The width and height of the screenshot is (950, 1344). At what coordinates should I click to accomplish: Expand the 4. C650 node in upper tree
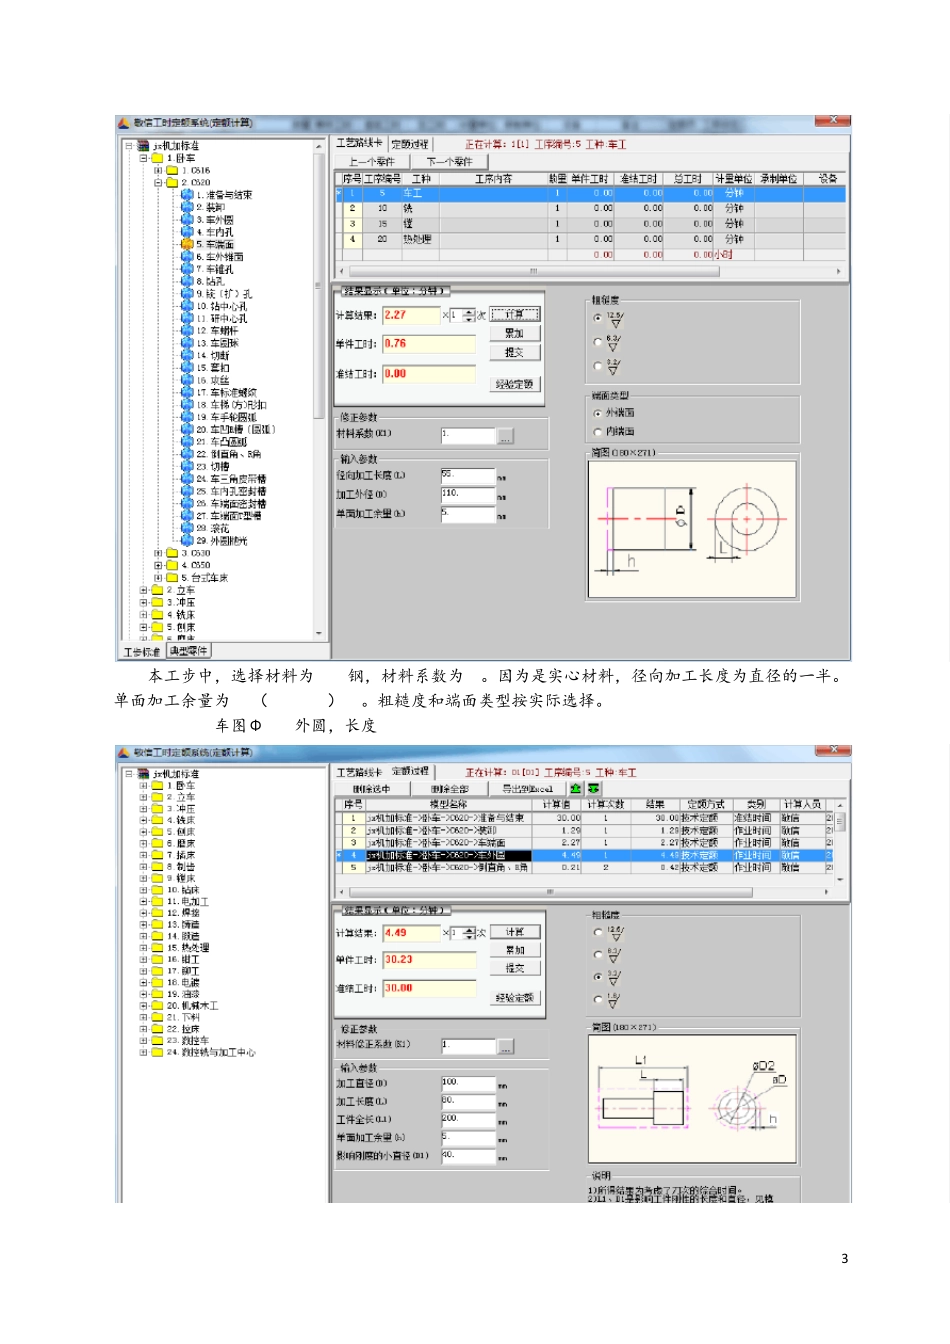click(x=158, y=565)
